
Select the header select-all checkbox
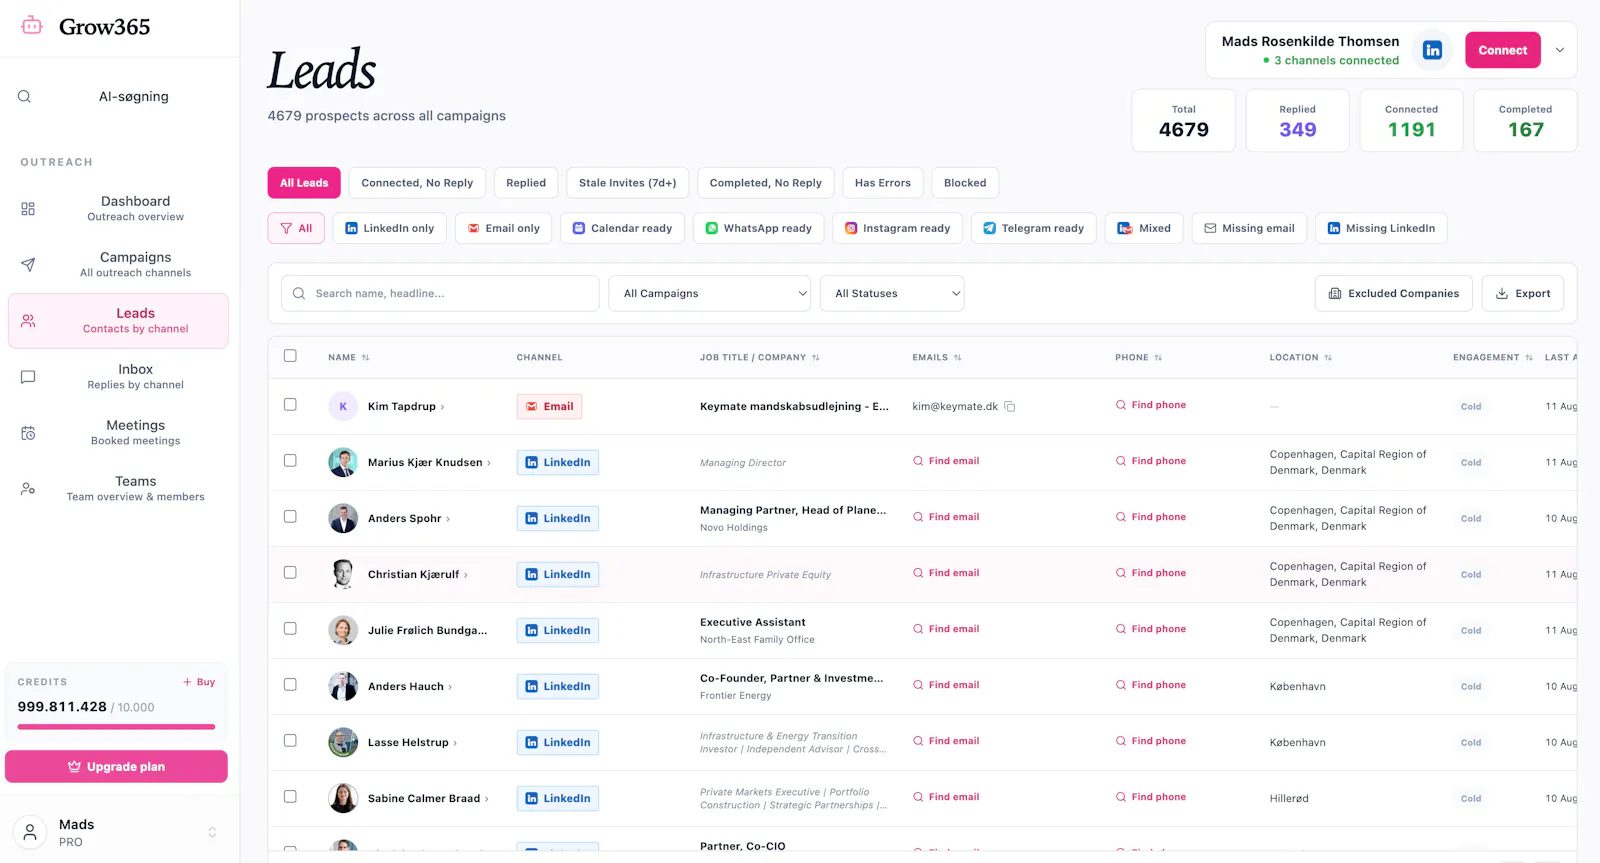(290, 356)
